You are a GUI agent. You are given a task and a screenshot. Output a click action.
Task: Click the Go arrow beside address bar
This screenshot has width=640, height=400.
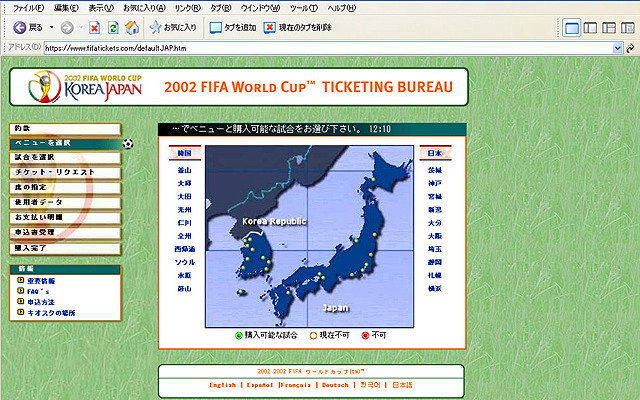pos(631,48)
